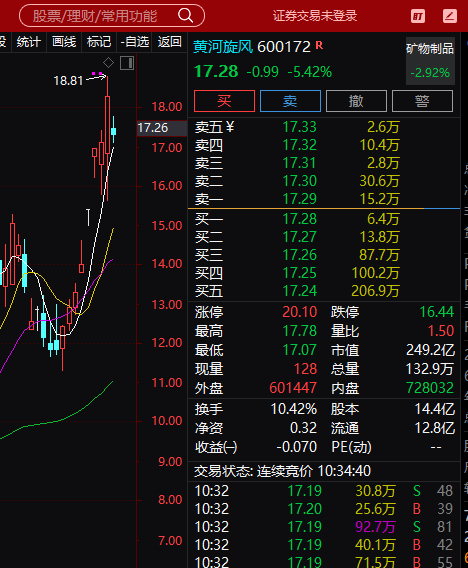Click the 警 alert button

click(422, 101)
